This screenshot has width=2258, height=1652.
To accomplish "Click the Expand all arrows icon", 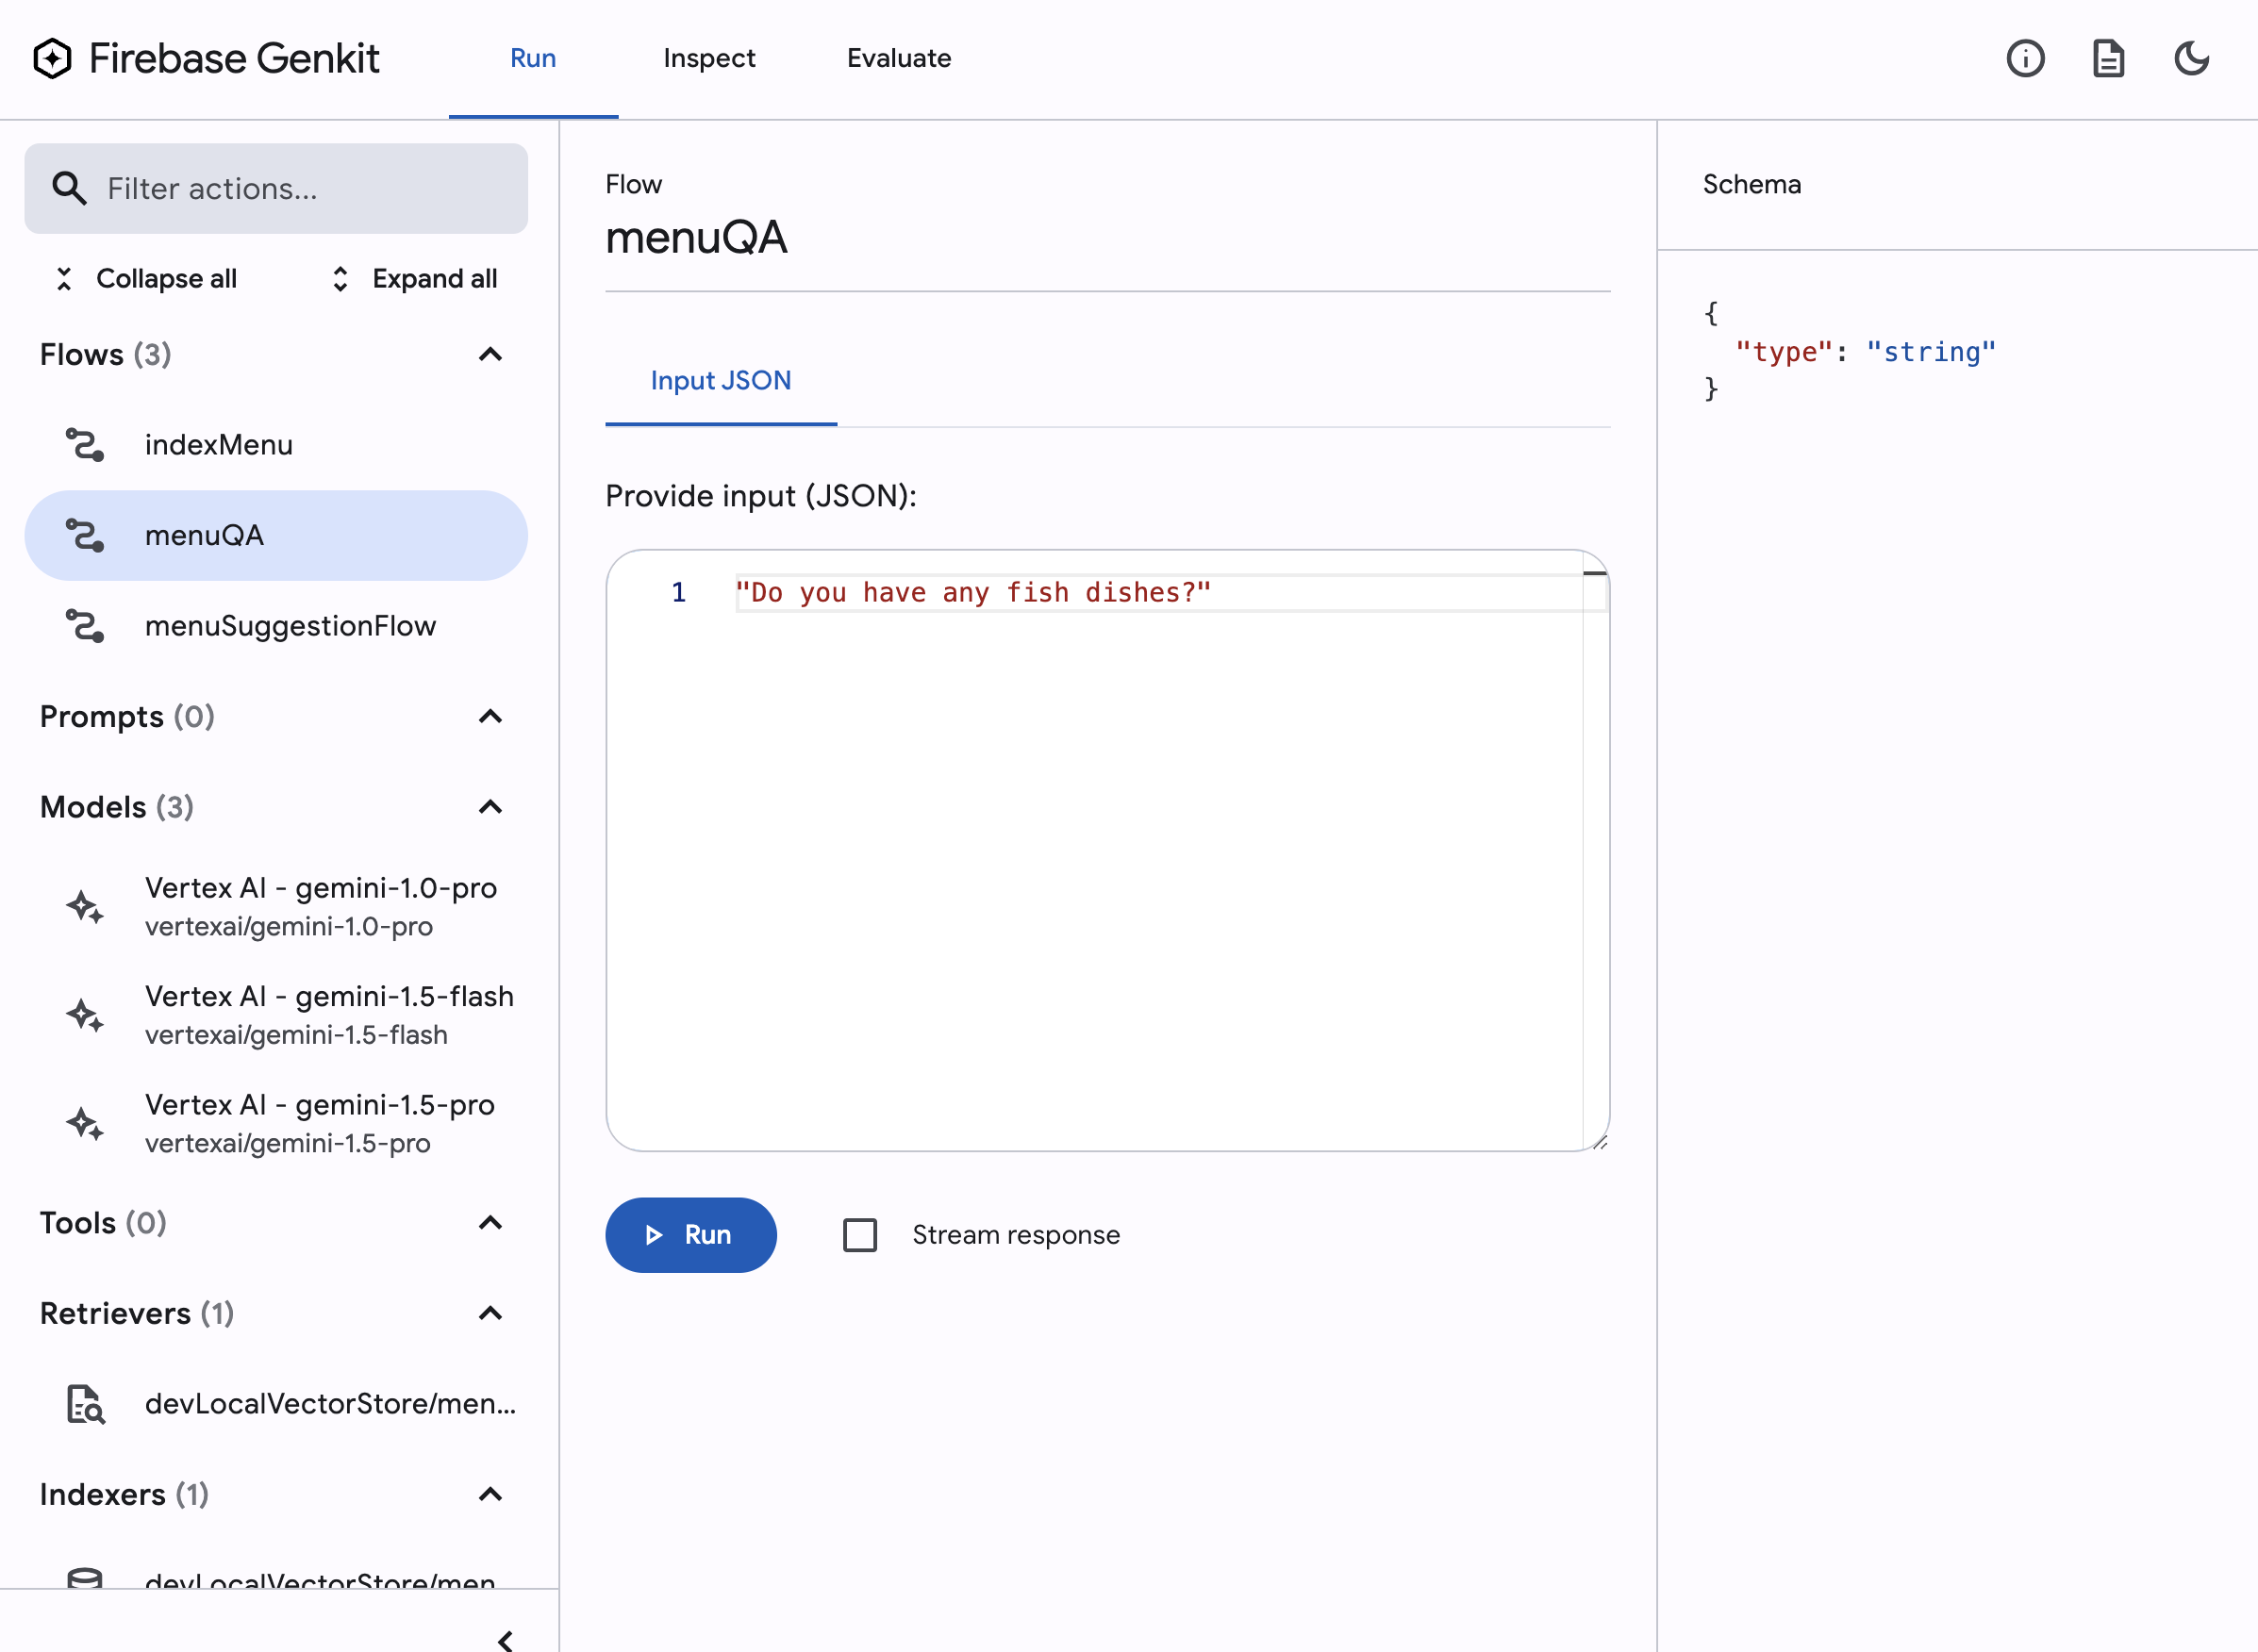I will pyautogui.click(x=340, y=279).
